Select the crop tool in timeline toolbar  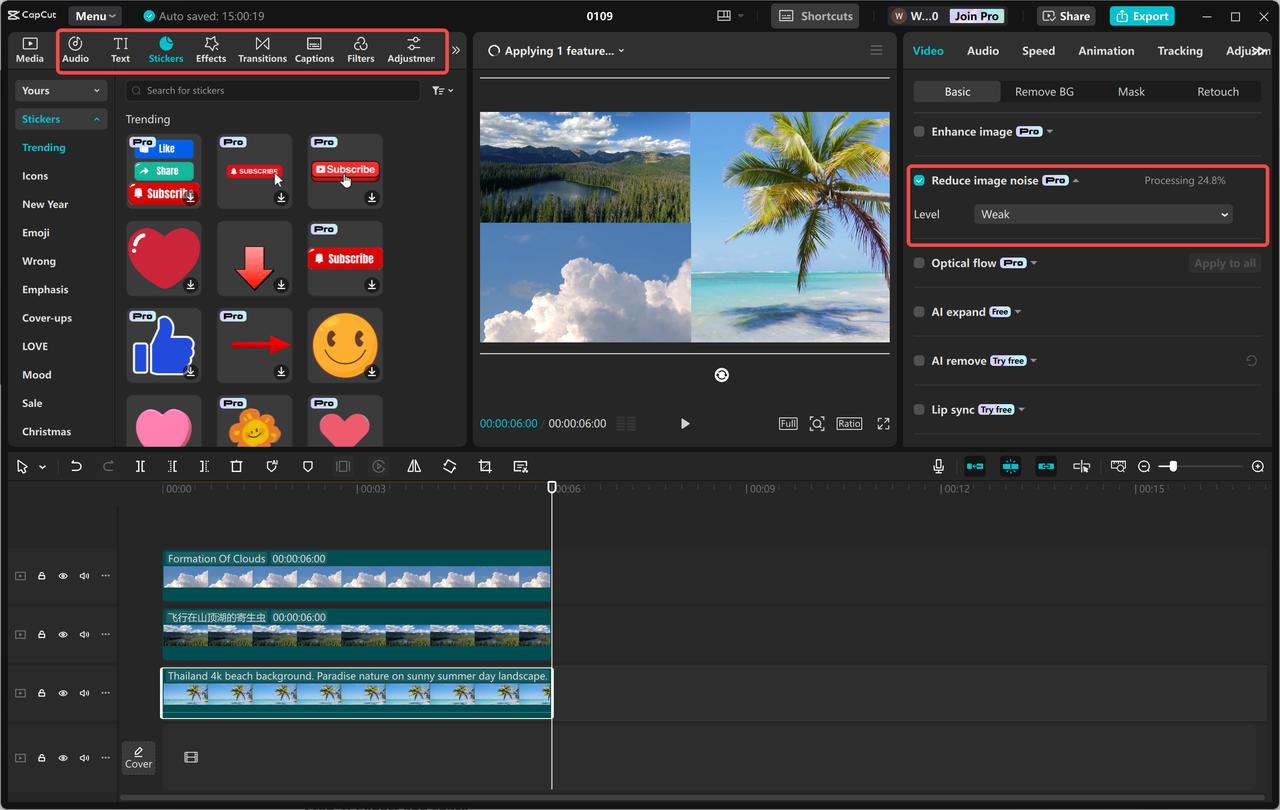click(485, 467)
